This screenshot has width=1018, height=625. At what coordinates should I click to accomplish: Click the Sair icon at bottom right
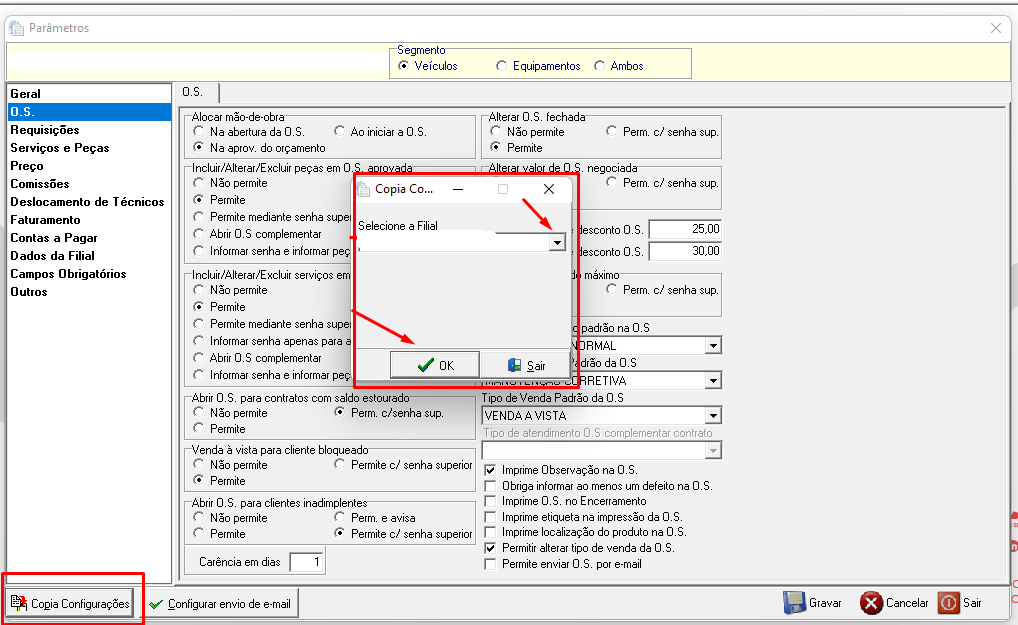[948, 603]
